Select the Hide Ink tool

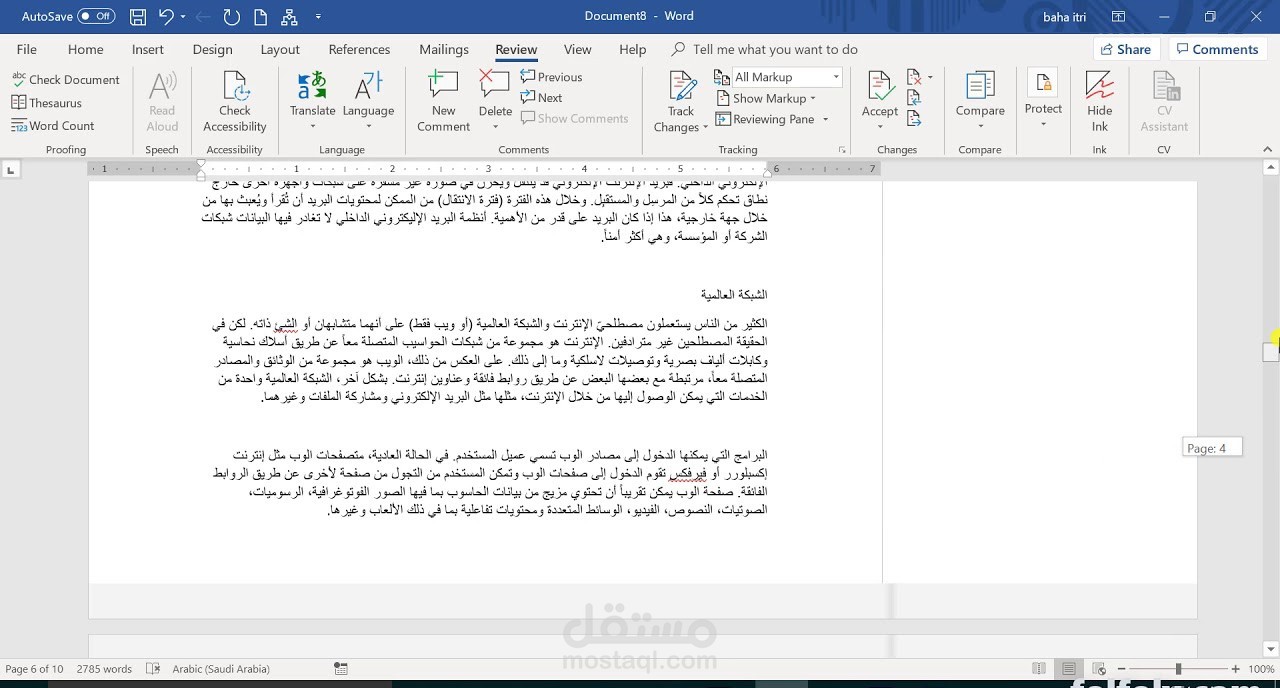tap(1099, 100)
